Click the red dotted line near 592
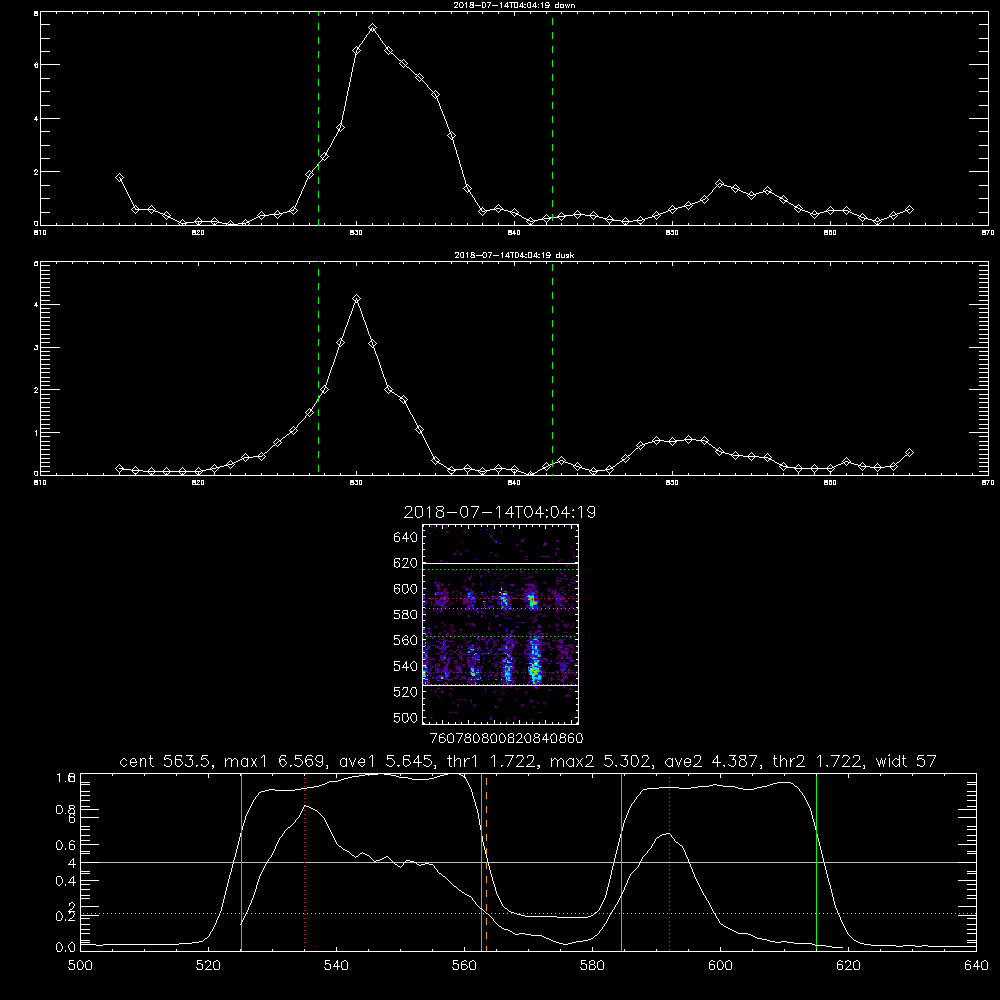 click(x=669, y=861)
